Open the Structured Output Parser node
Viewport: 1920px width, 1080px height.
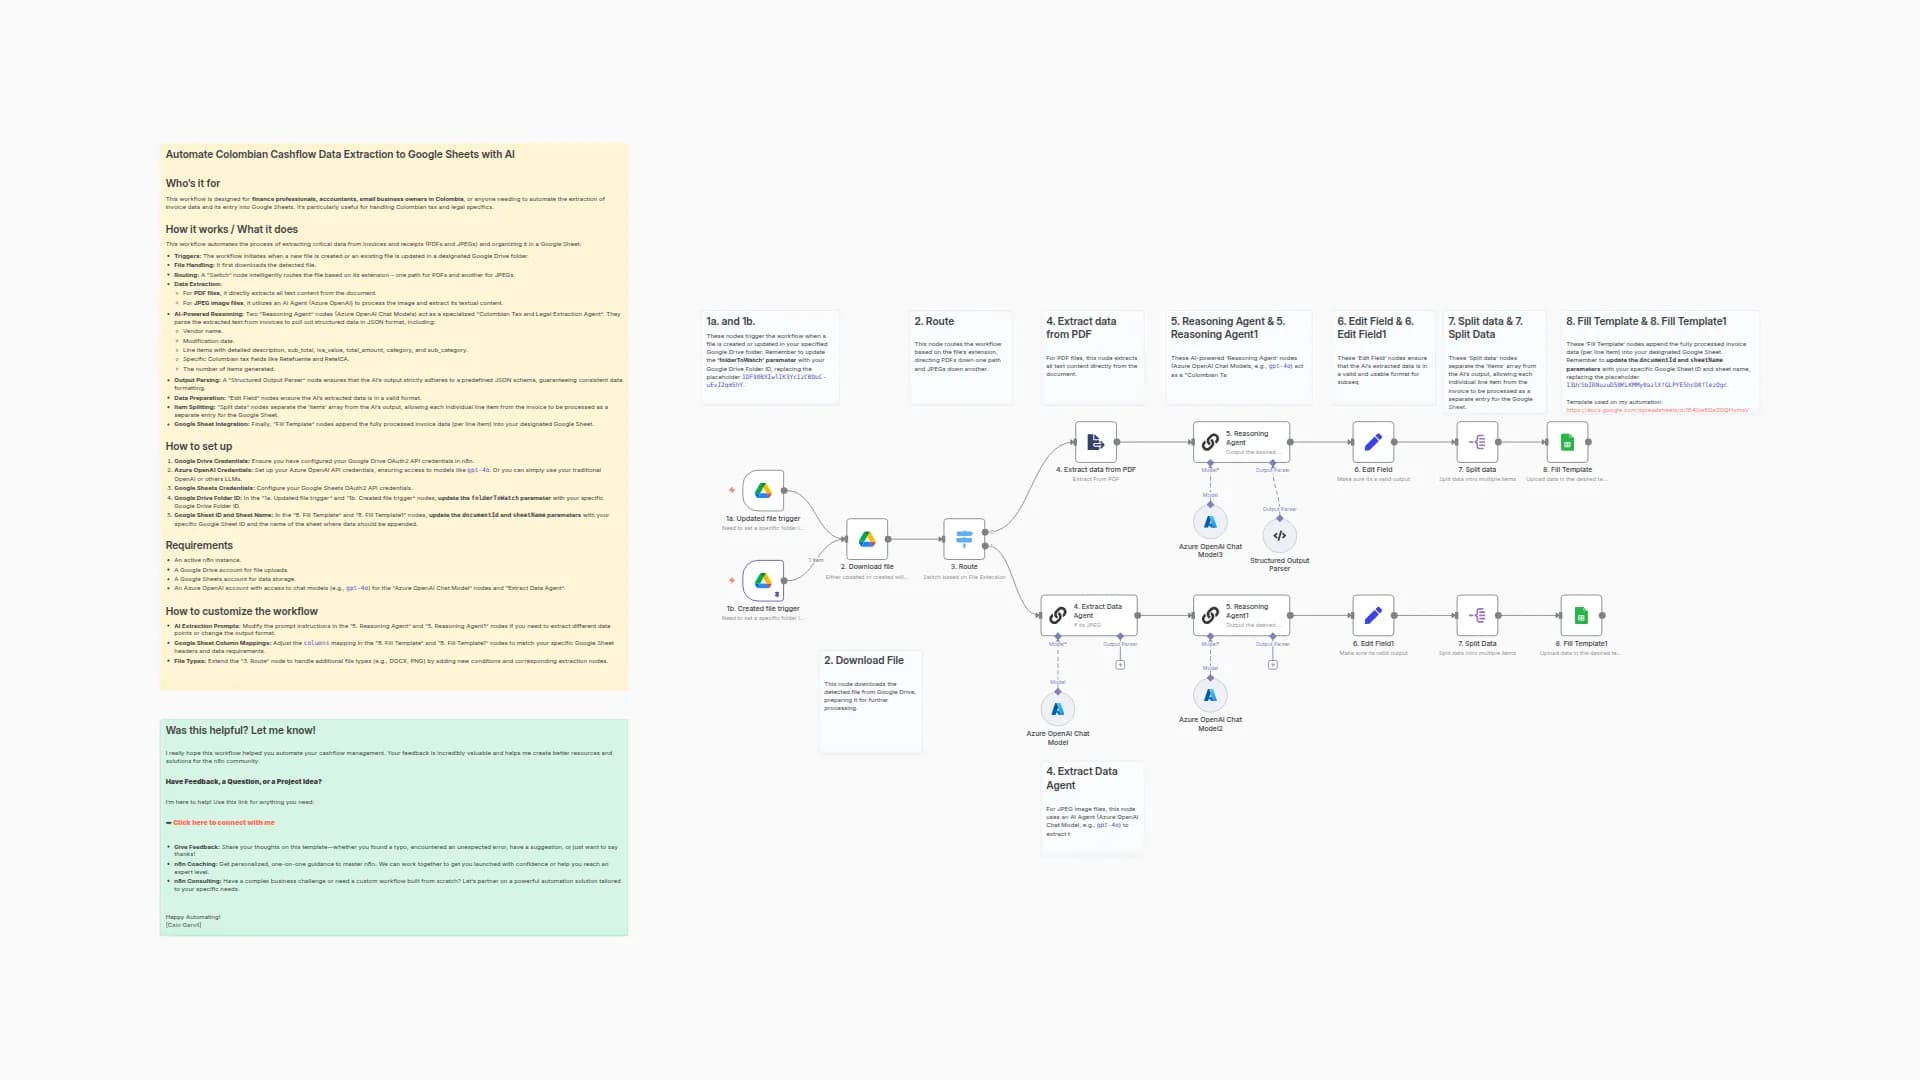(1279, 535)
